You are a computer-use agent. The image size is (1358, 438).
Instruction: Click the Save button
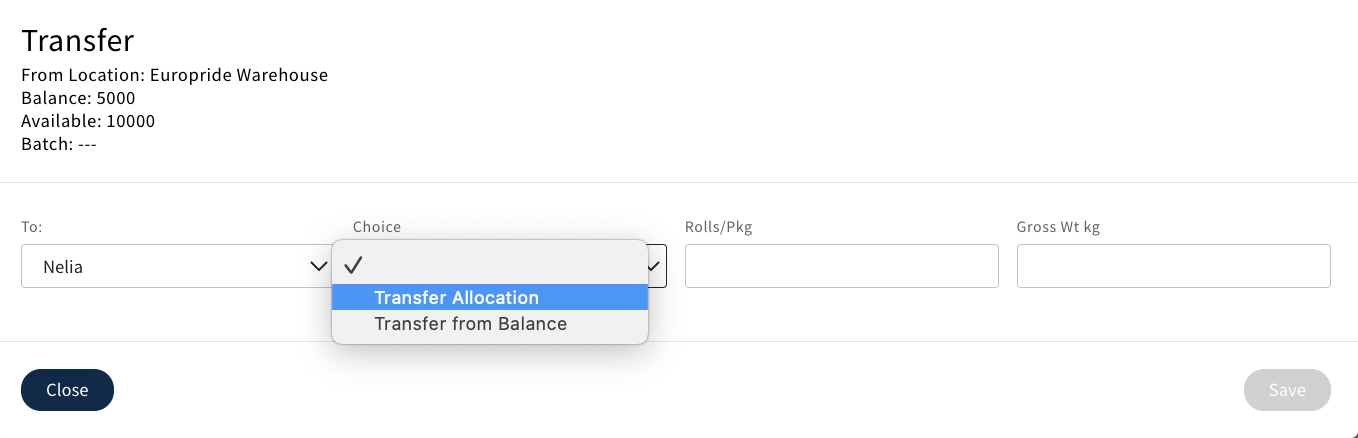click(x=1286, y=390)
